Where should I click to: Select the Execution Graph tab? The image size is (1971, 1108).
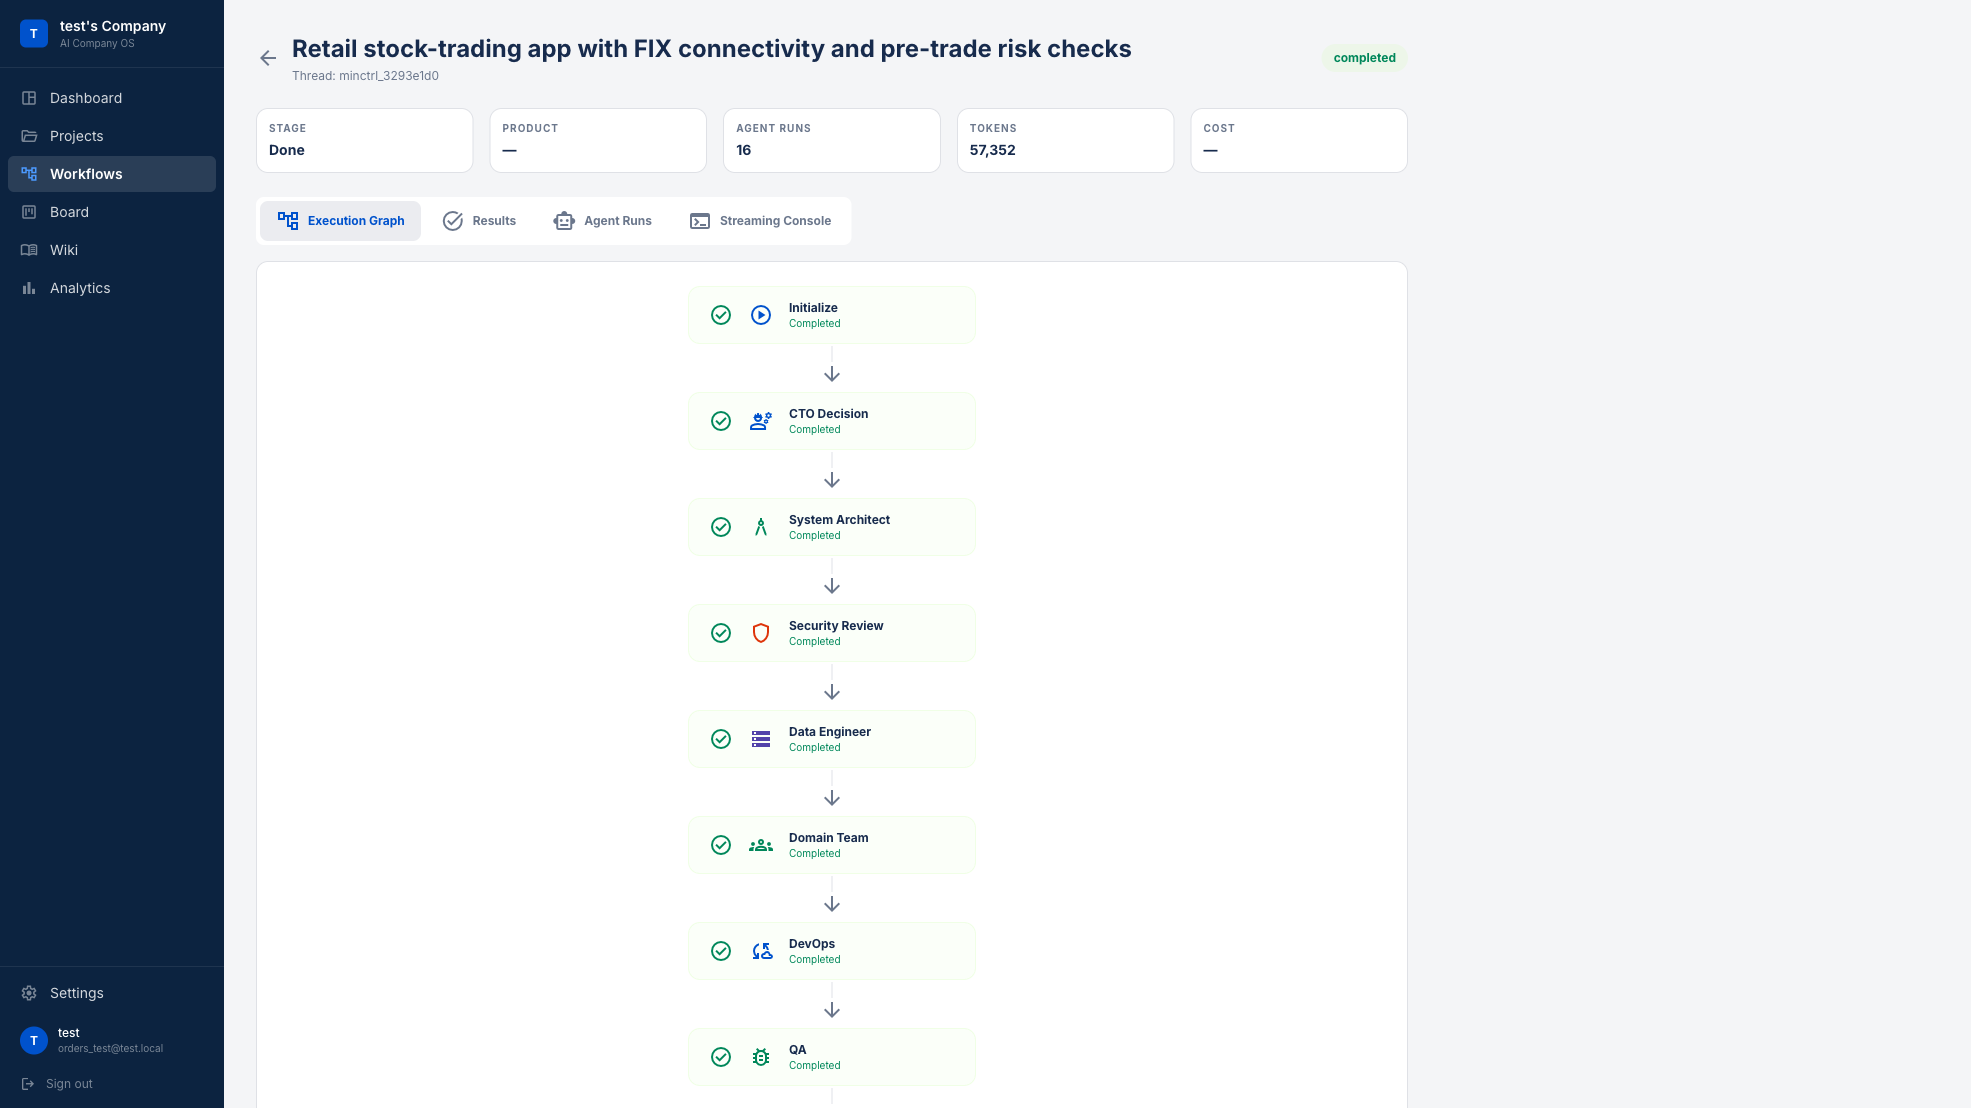coord(341,221)
